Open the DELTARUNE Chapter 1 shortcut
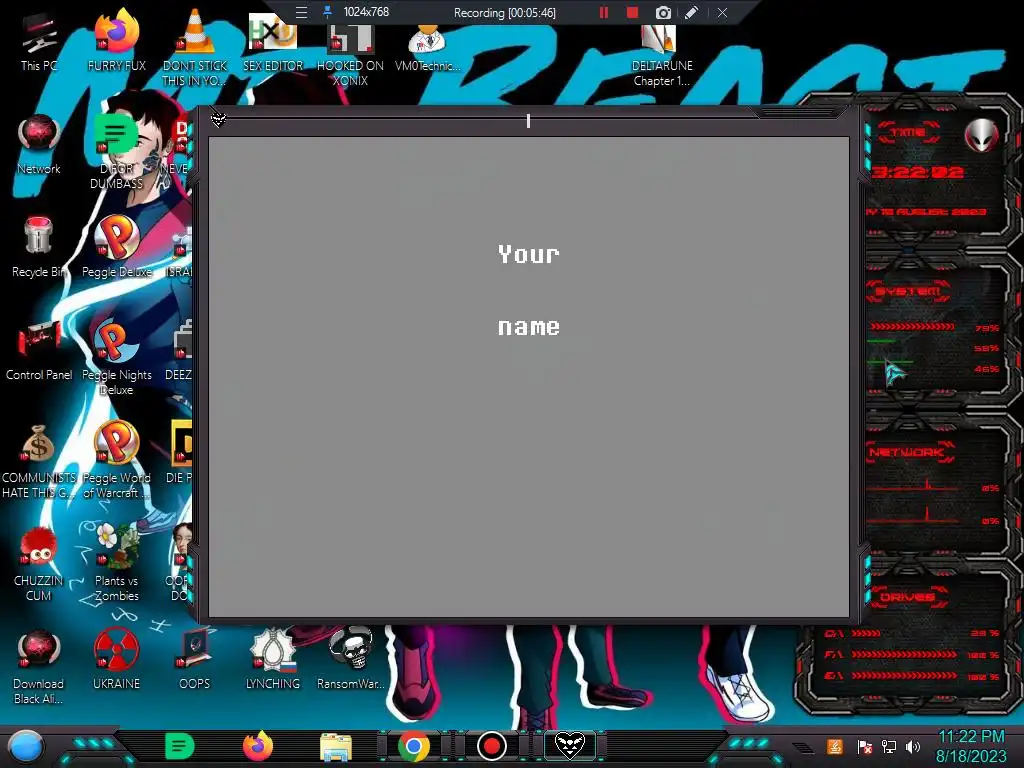1024x768 pixels. point(662,55)
